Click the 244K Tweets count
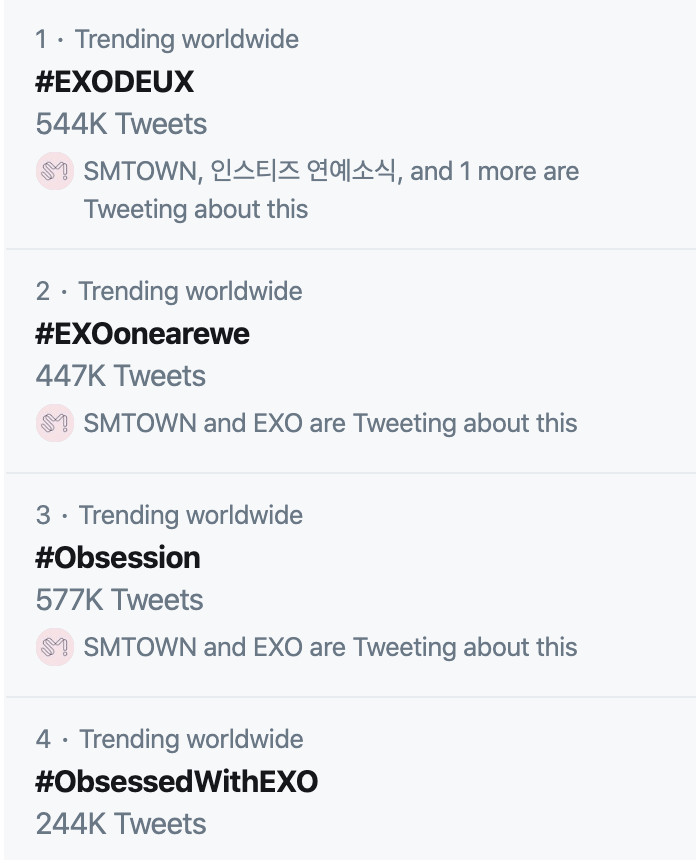696x860 pixels. click(121, 824)
